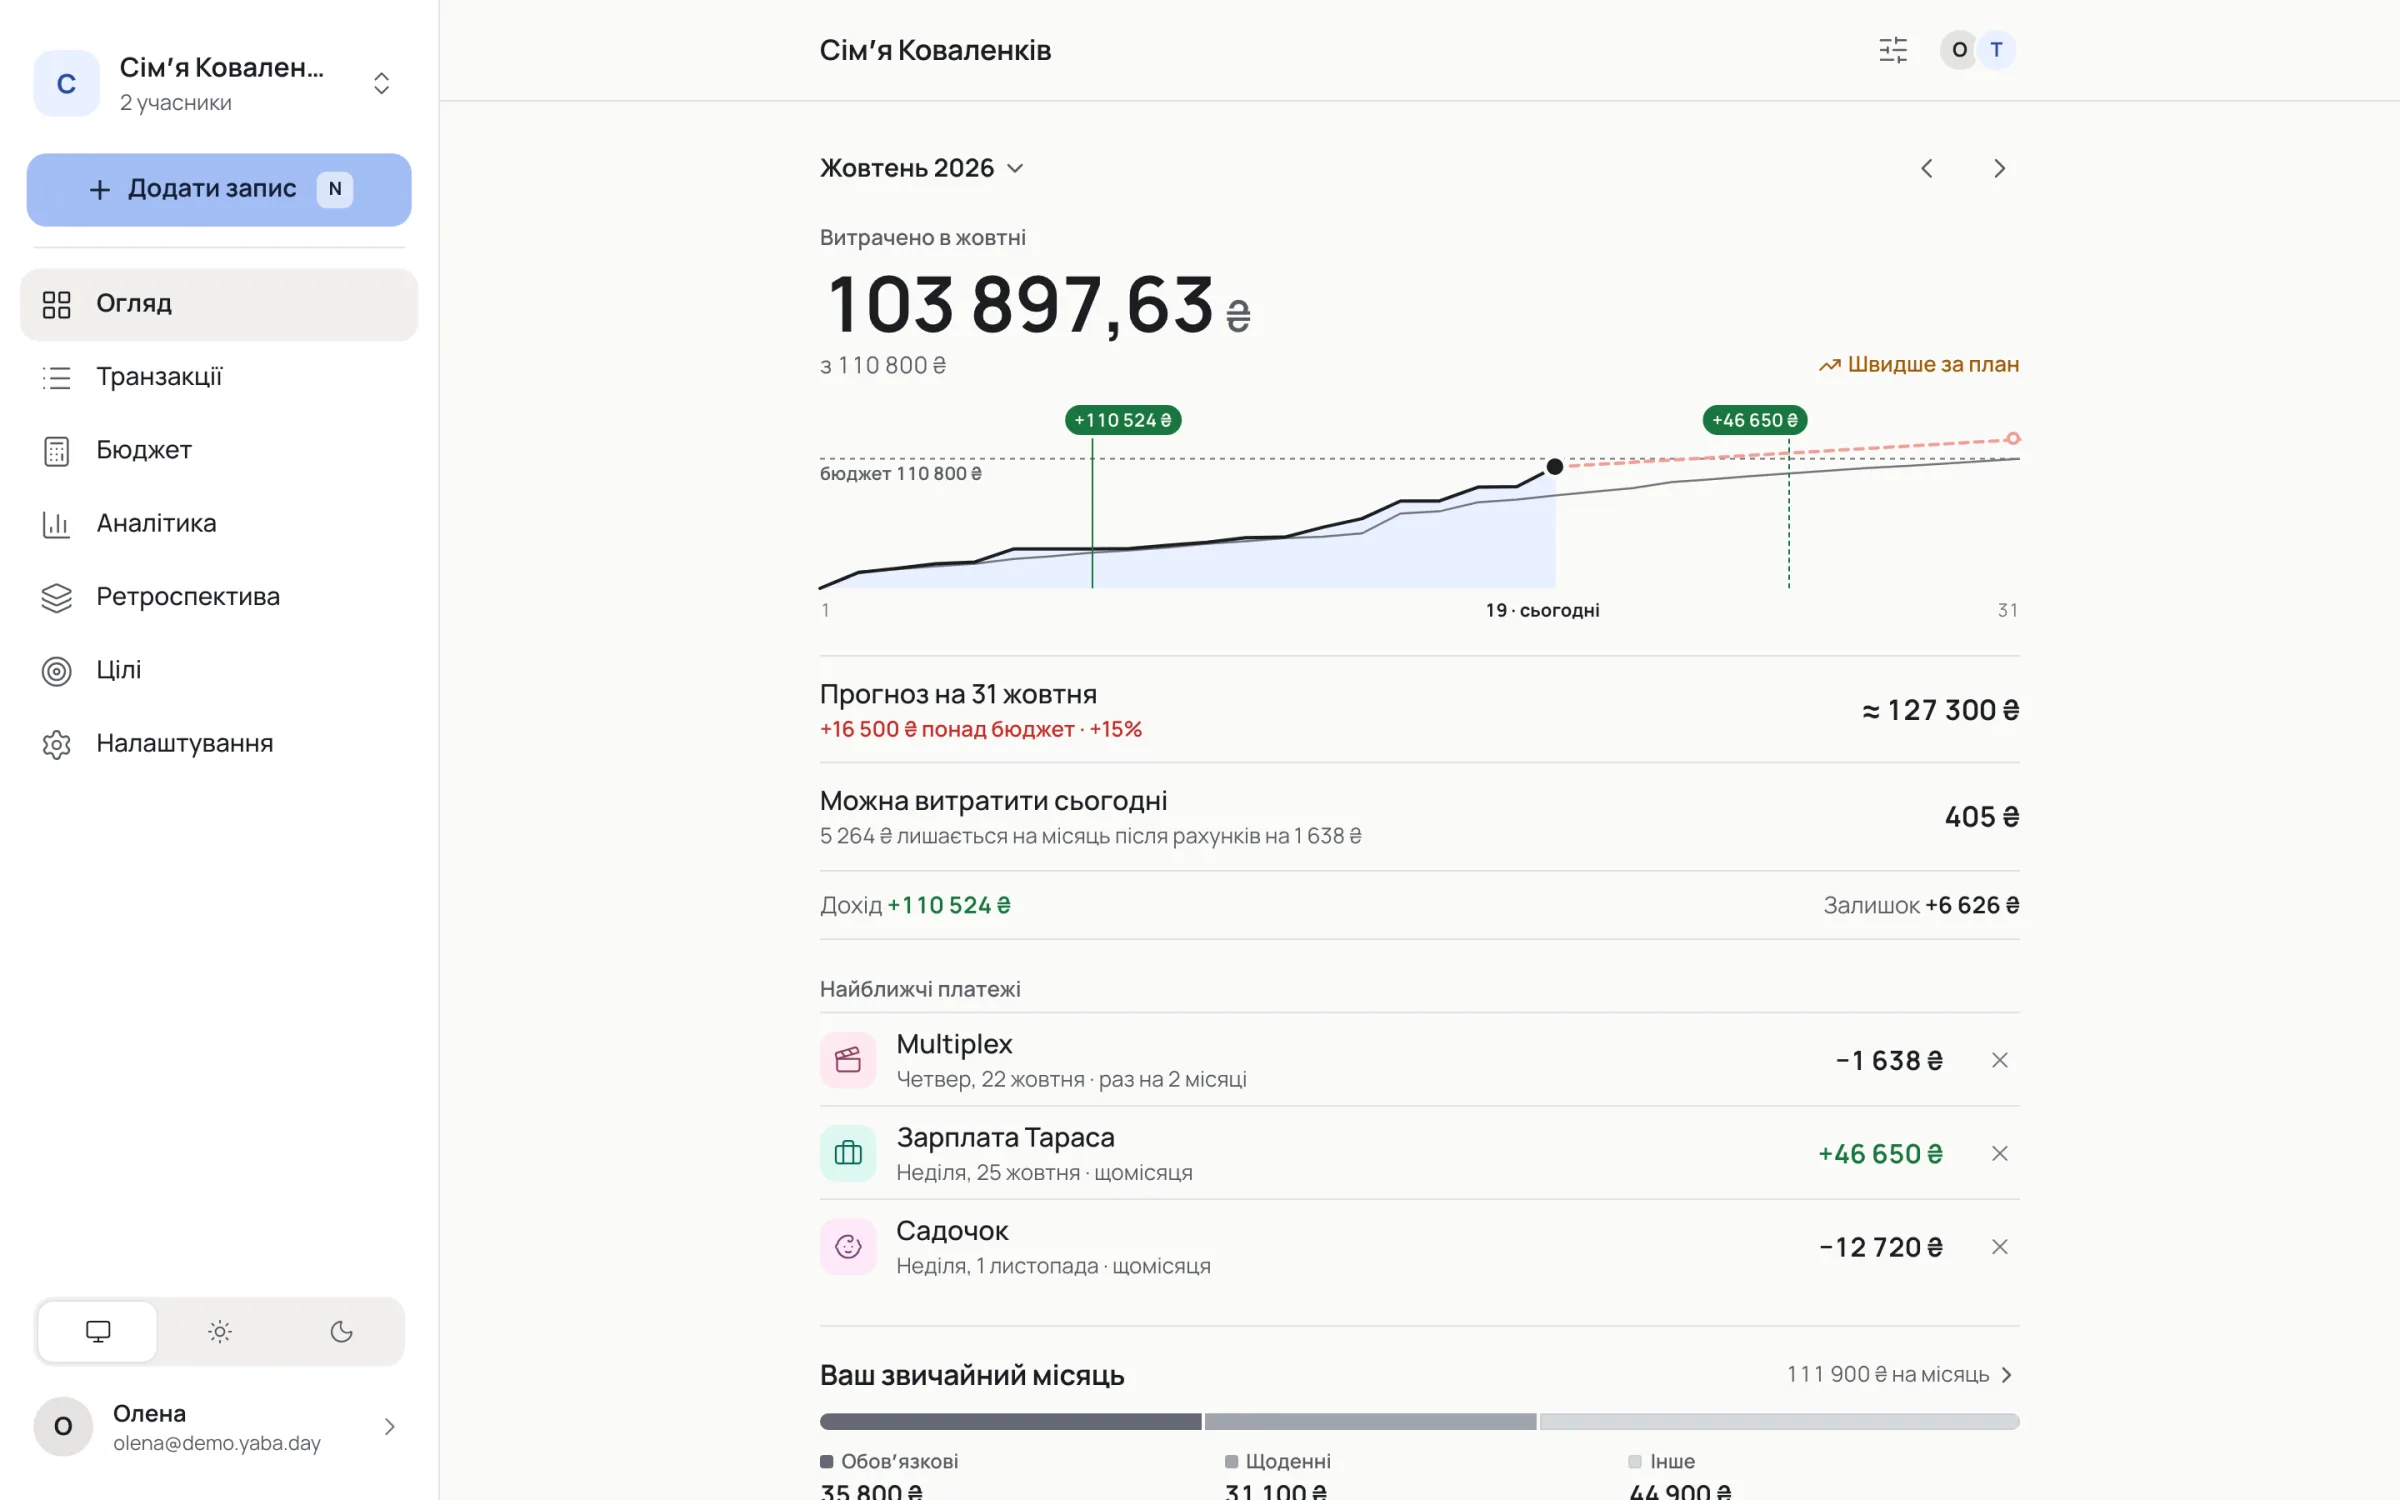The height and width of the screenshot is (1500, 2400).
Task: Click the baby face icon for Садочок
Action: (x=848, y=1246)
